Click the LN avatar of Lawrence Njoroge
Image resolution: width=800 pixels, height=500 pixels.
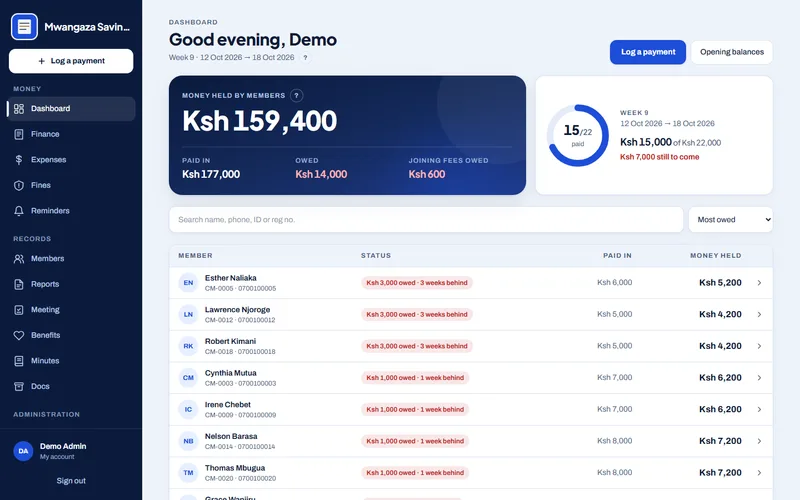pos(188,314)
